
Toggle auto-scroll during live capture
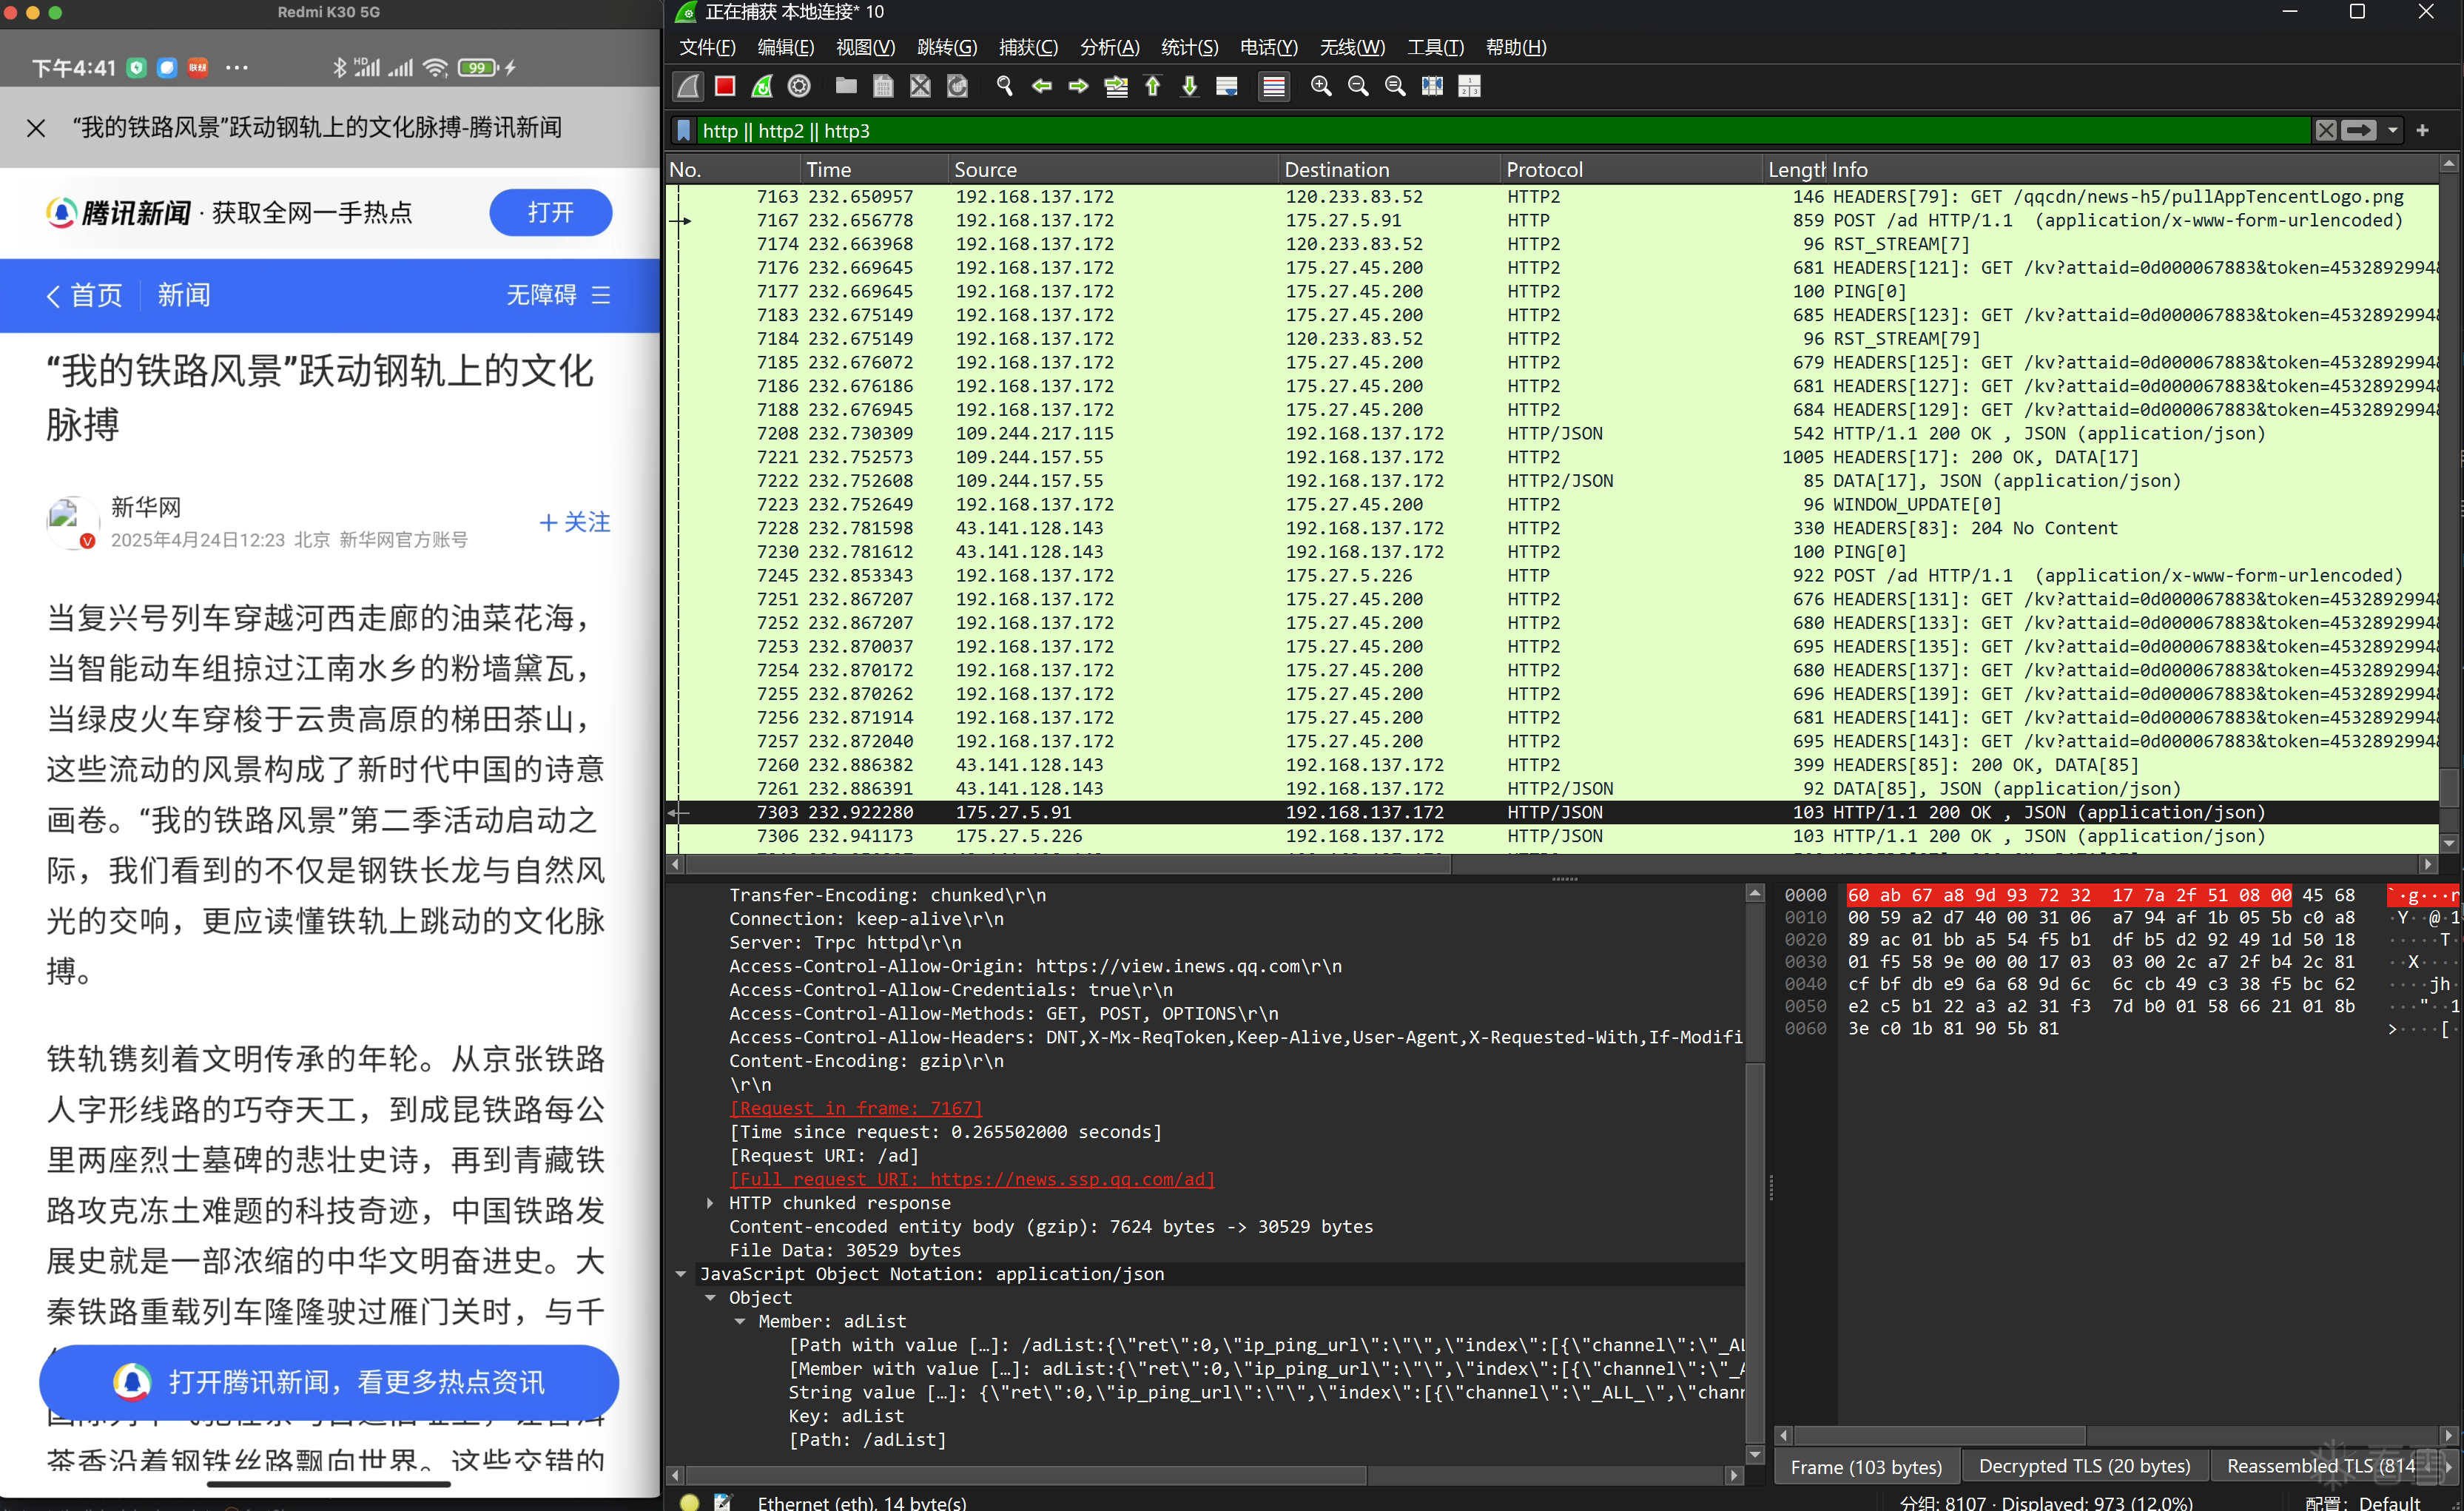click(1227, 87)
